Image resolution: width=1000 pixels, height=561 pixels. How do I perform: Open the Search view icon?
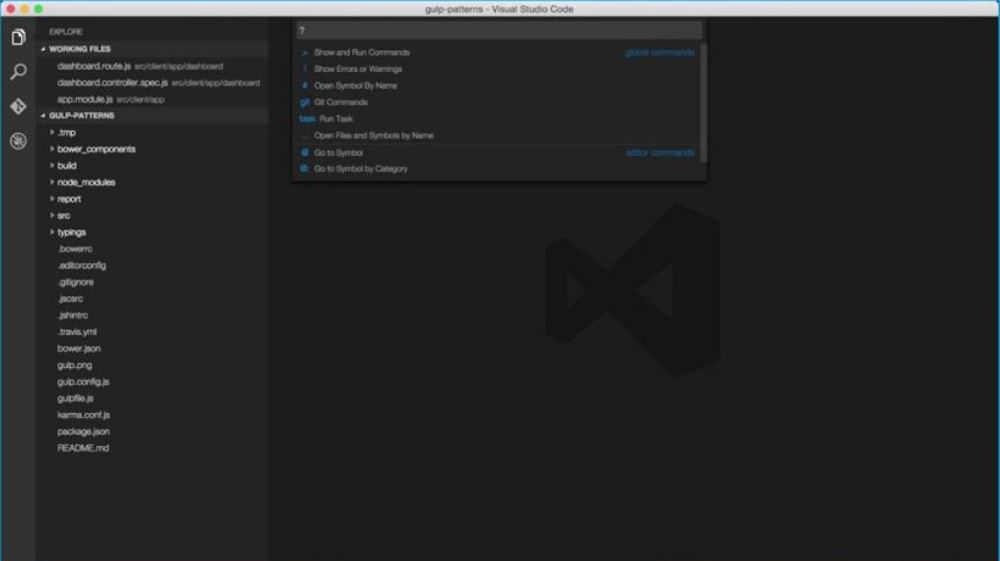coord(18,71)
